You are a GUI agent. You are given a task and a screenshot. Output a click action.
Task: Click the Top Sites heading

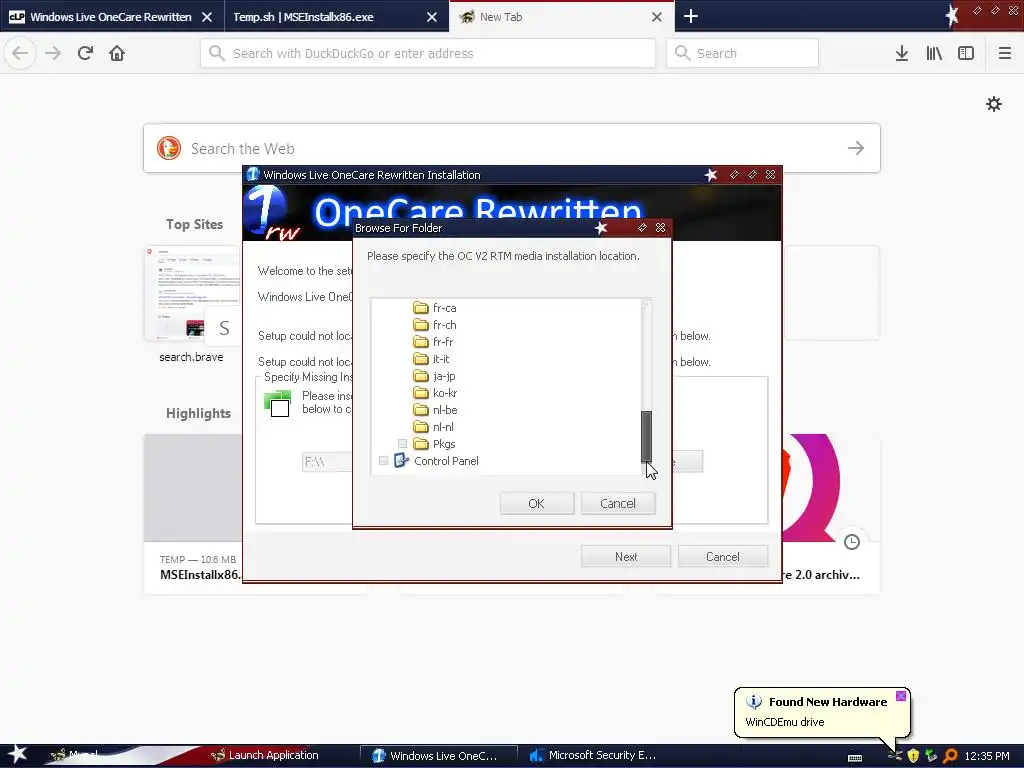[x=194, y=224]
